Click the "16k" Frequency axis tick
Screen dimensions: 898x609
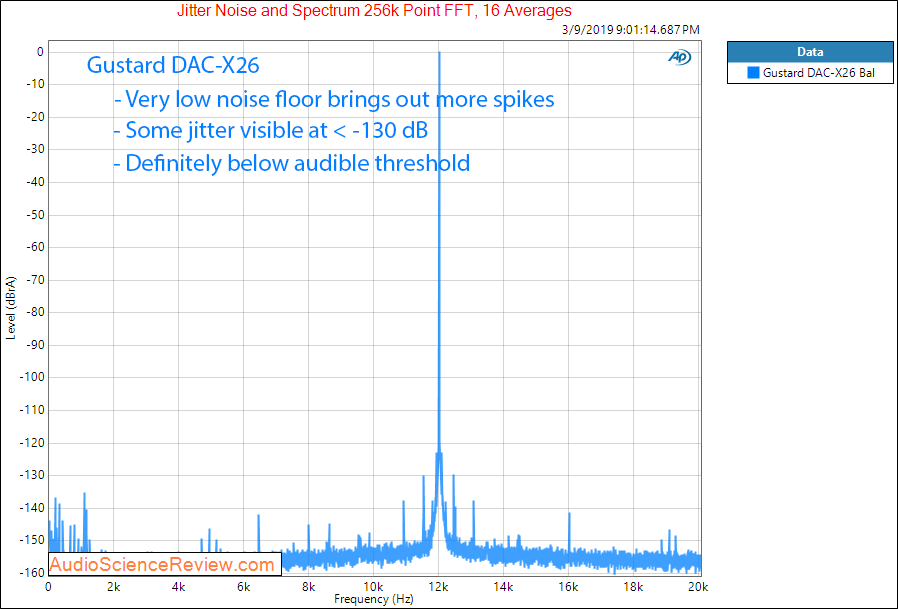(569, 587)
